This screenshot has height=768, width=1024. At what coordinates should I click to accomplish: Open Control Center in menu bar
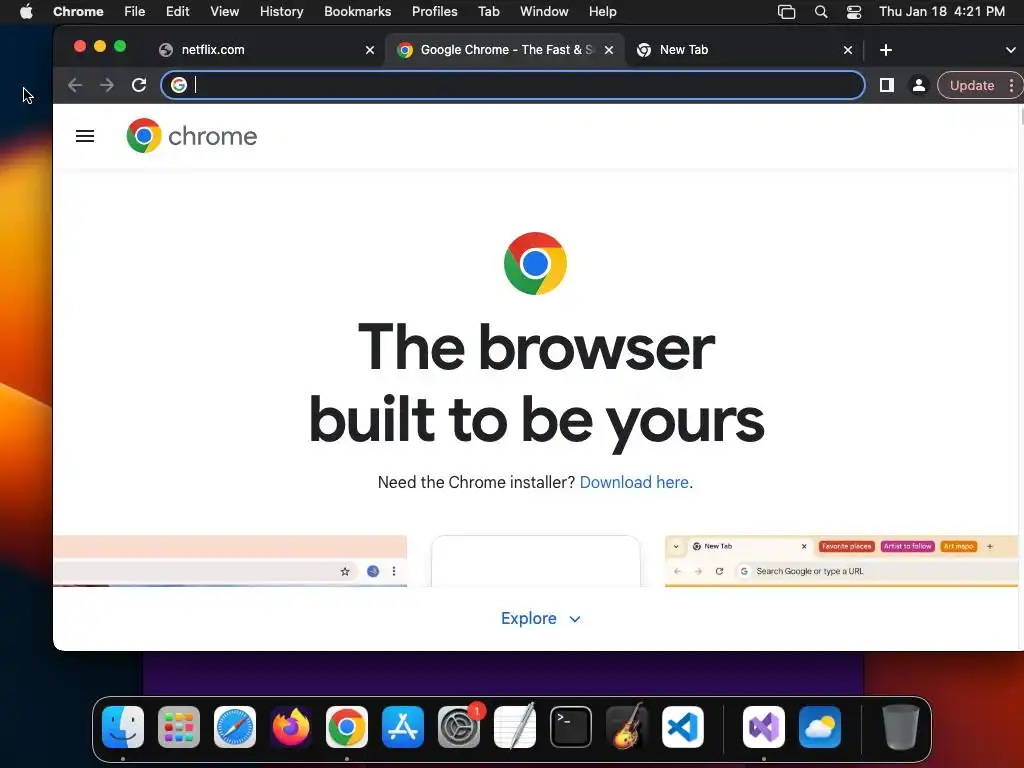click(x=854, y=12)
